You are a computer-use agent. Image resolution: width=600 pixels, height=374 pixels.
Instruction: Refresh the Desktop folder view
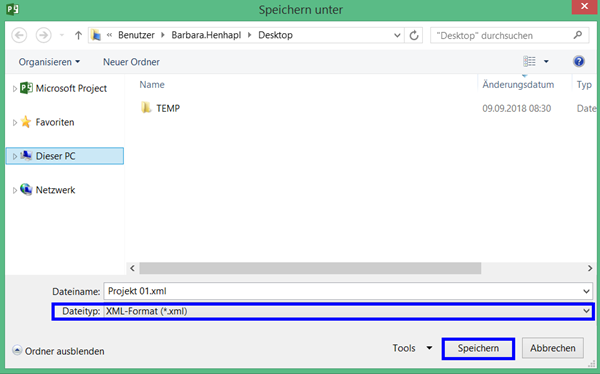(x=414, y=36)
